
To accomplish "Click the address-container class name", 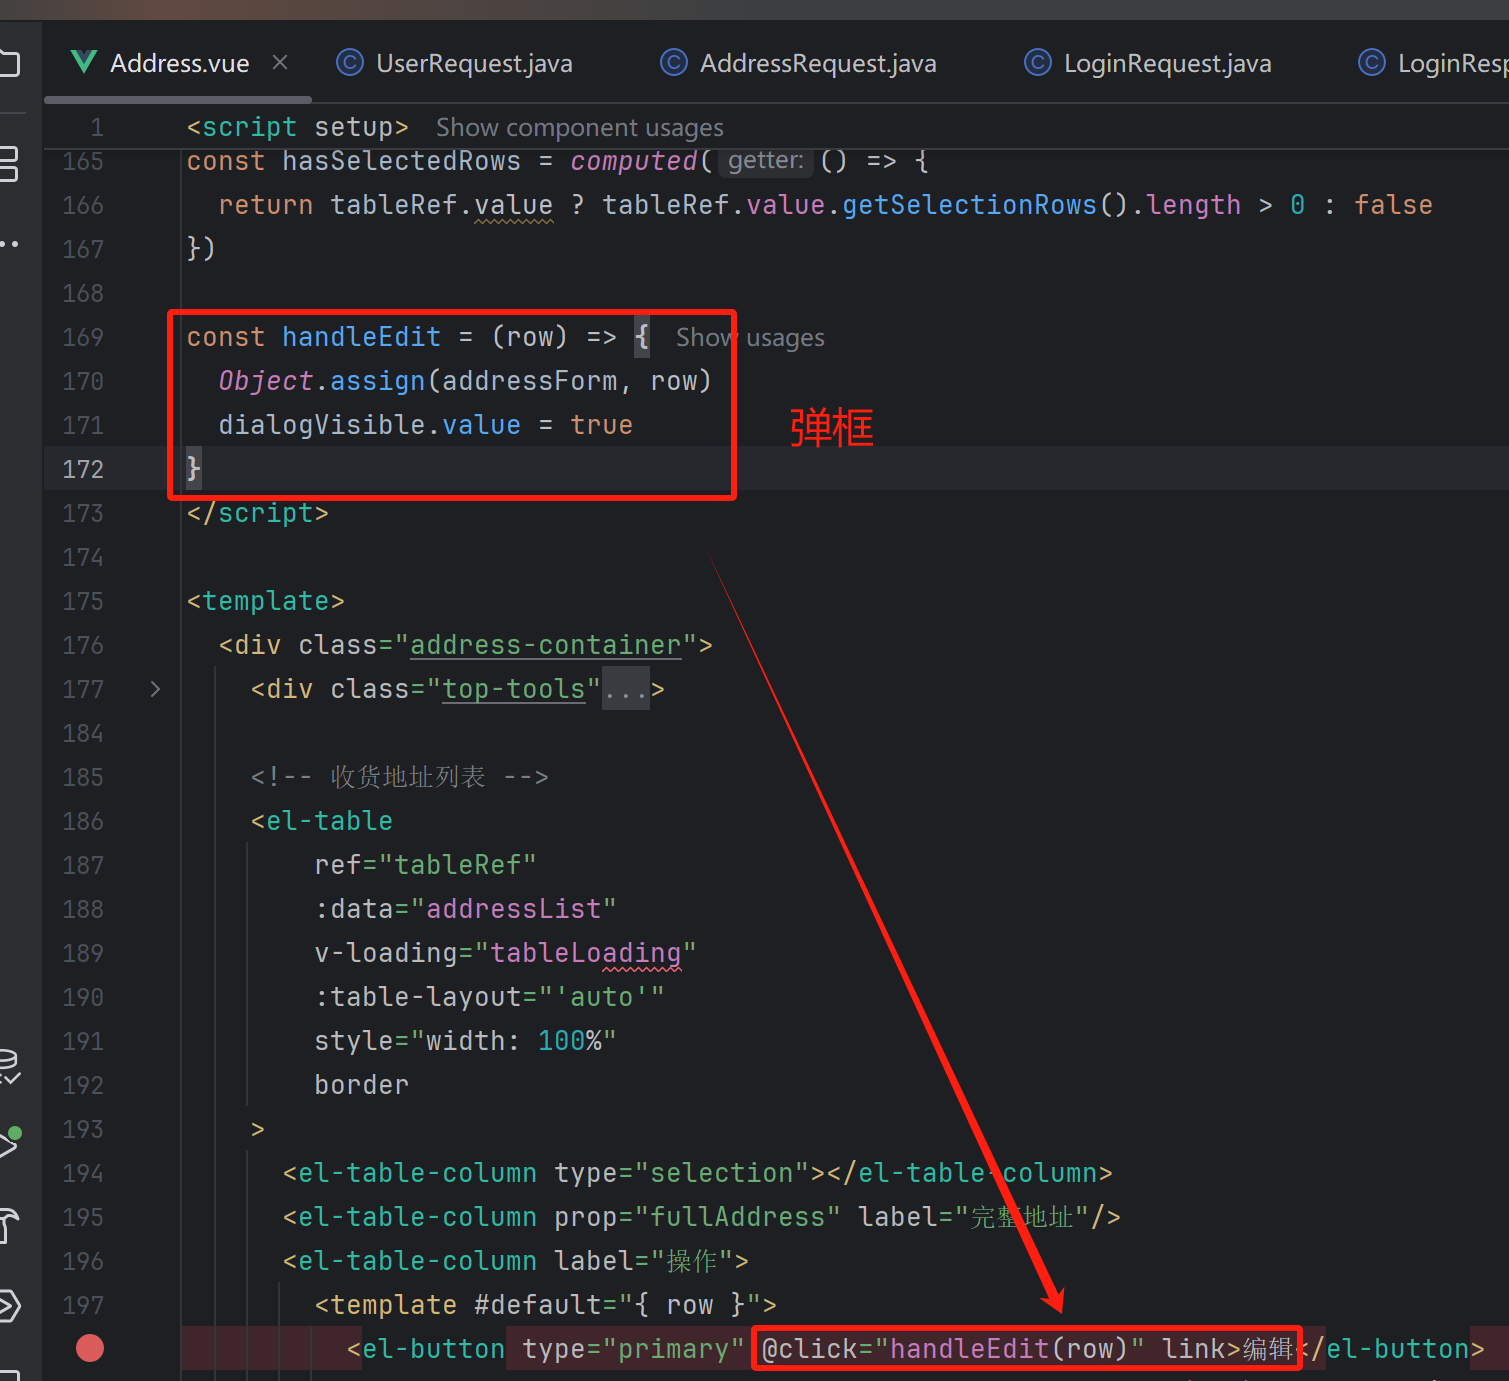I will point(545,645).
